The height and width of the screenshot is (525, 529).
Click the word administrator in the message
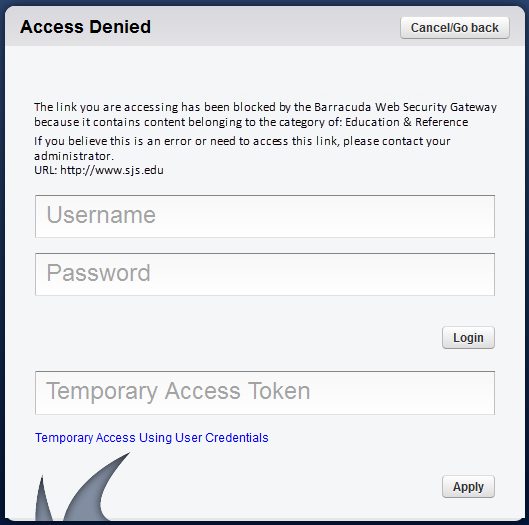coord(74,156)
